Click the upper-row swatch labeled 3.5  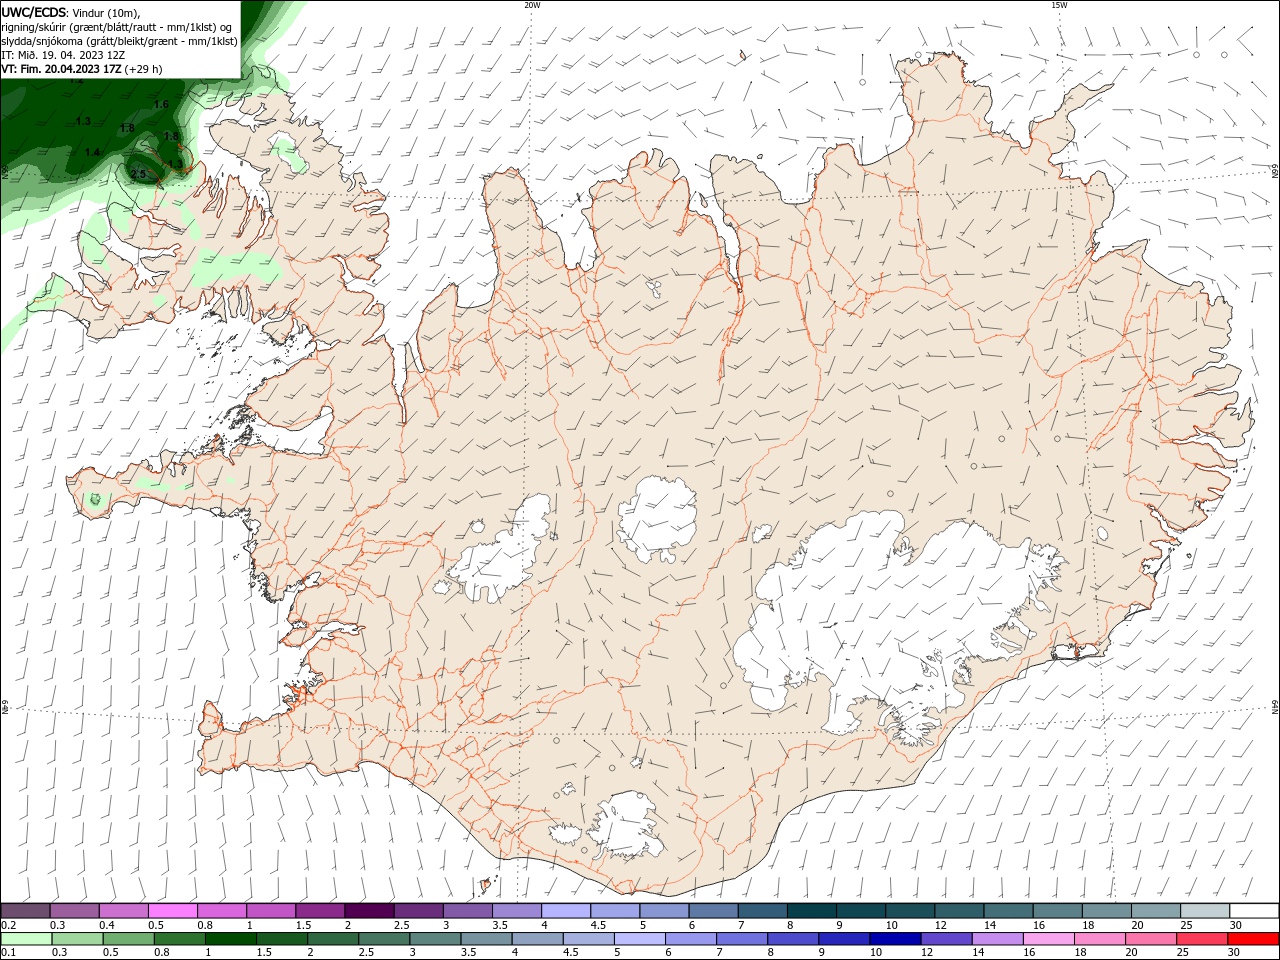click(x=516, y=911)
